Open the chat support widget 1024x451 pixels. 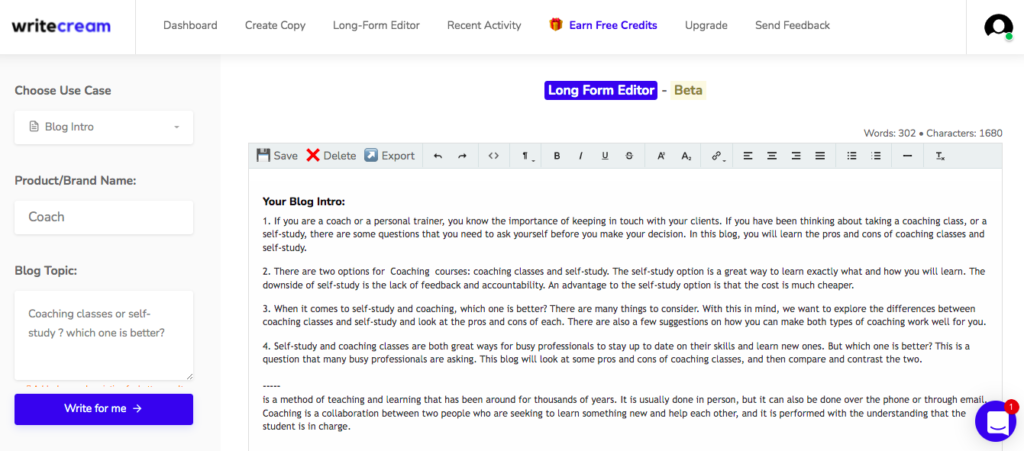coord(996,421)
